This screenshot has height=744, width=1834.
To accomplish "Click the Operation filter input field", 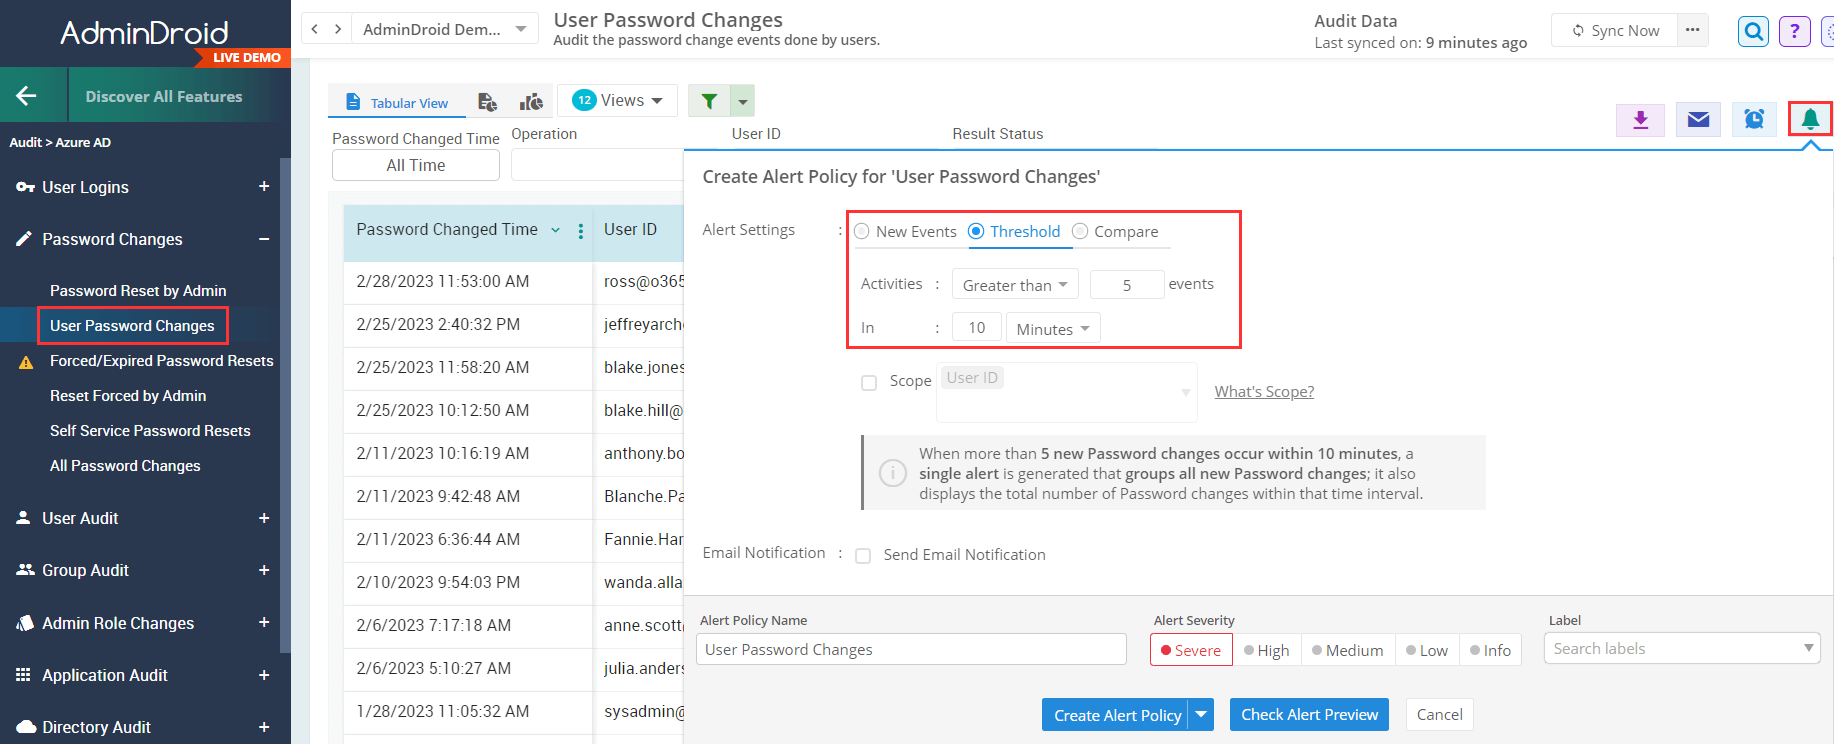I will pyautogui.click(x=597, y=165).
